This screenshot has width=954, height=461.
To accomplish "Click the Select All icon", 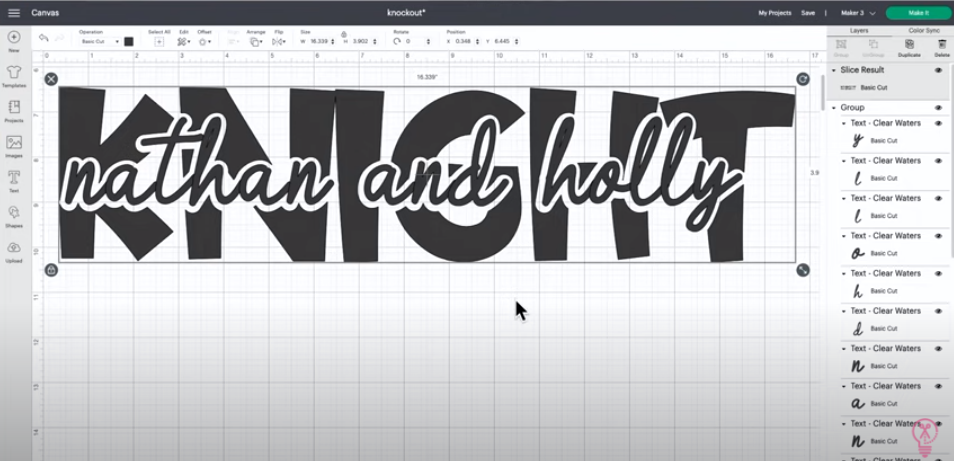I will click(159, 41).
